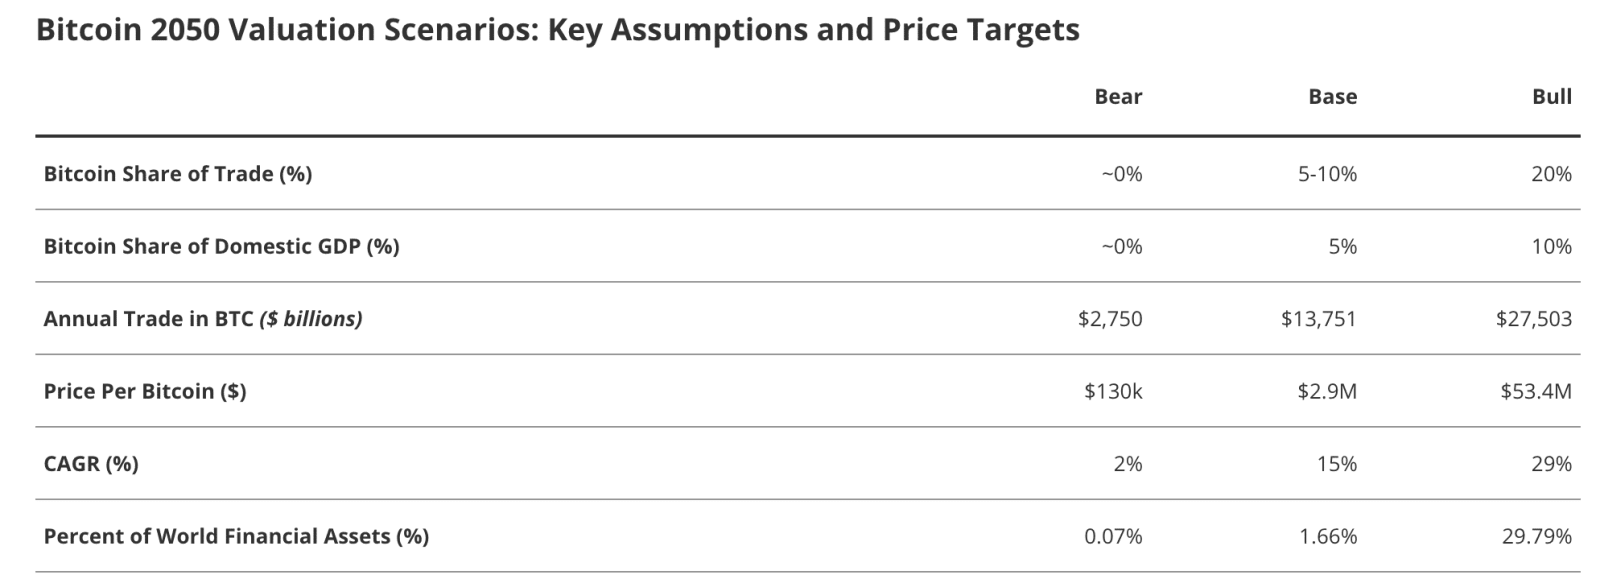
Task: Click the $2,750 Bear annual trade value
Action: [1110, 319]
